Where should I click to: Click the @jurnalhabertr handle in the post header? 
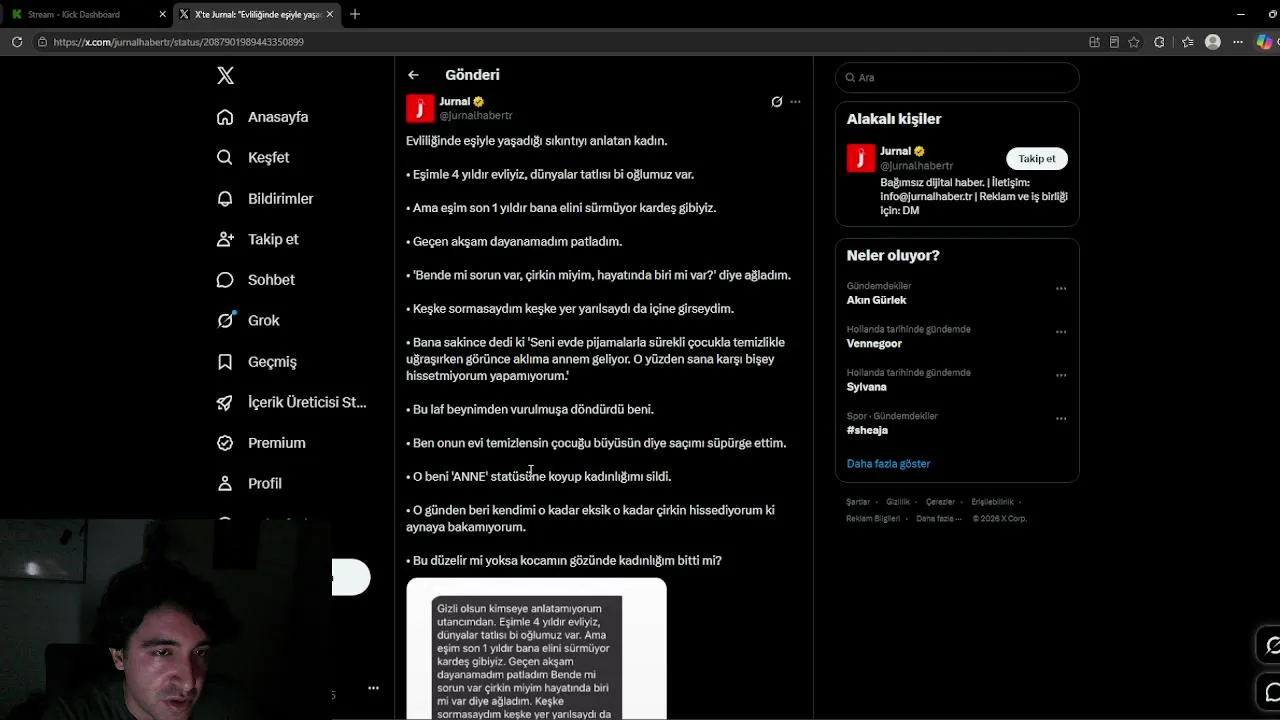click(x=476, y=116)
